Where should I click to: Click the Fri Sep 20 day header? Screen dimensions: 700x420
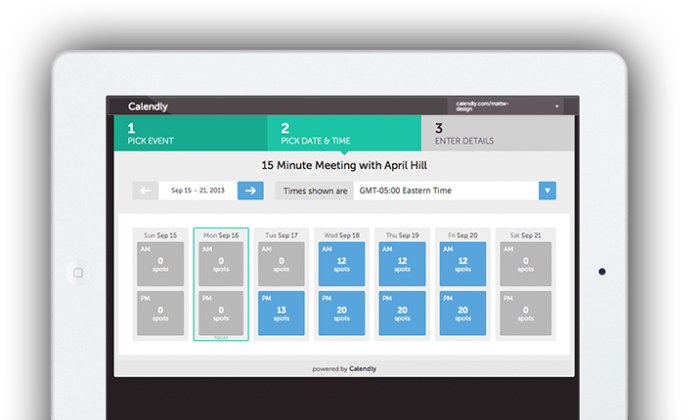tap(463, 235)
